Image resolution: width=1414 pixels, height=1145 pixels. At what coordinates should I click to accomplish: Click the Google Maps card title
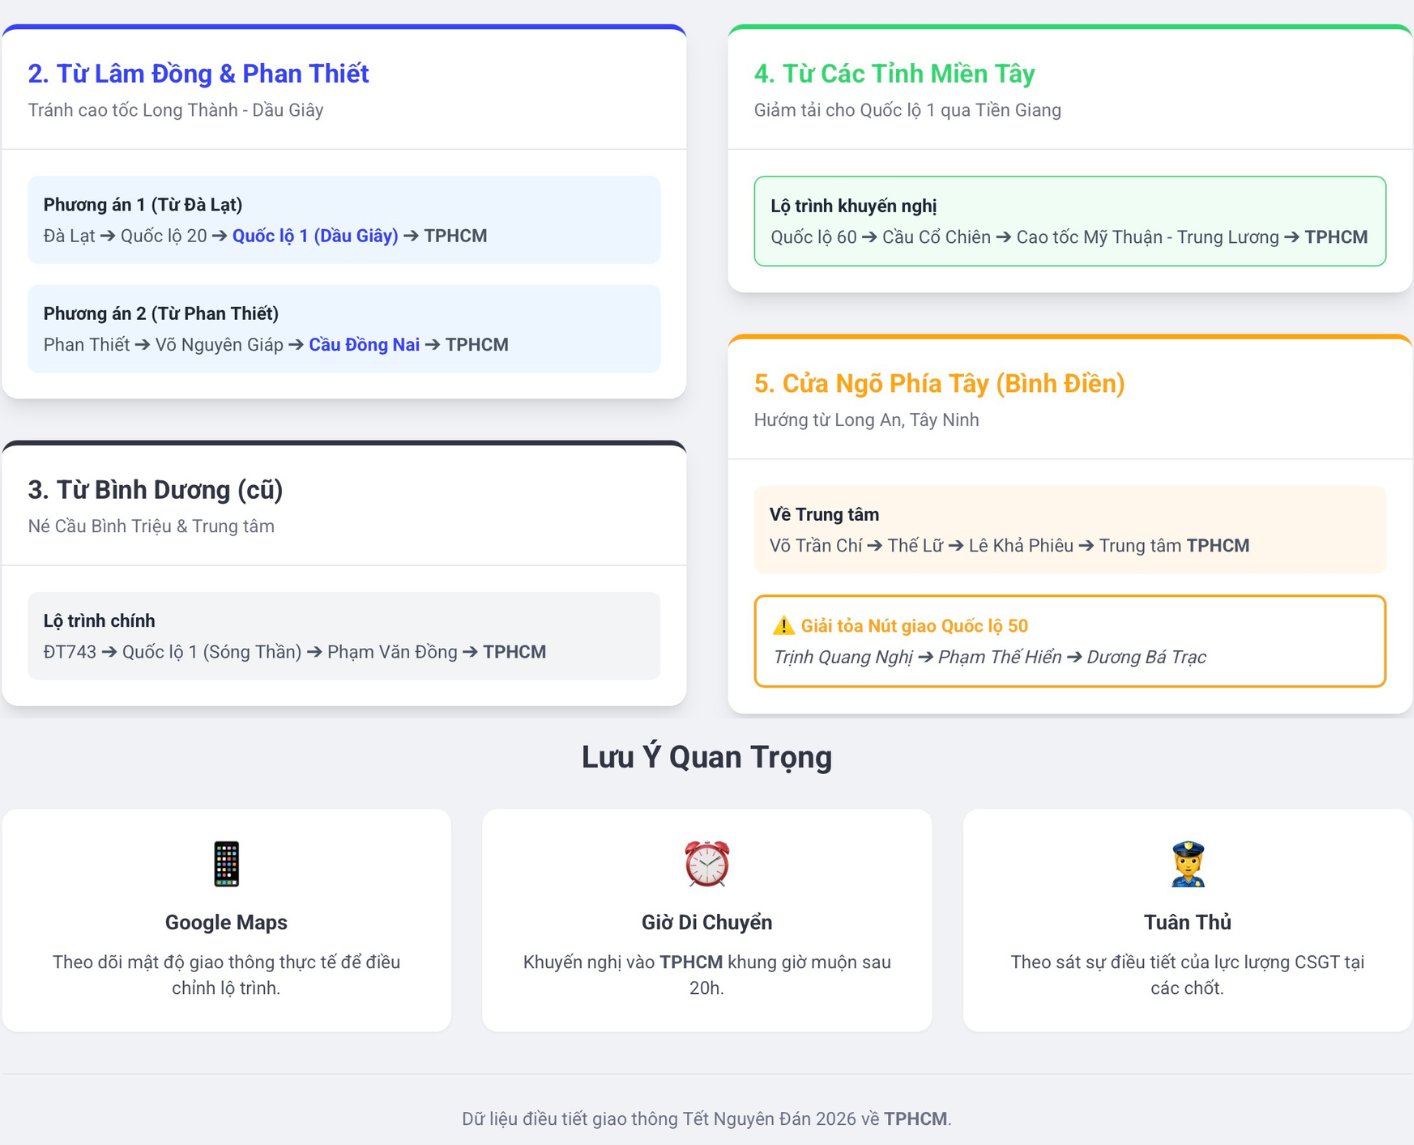[226, 922]
